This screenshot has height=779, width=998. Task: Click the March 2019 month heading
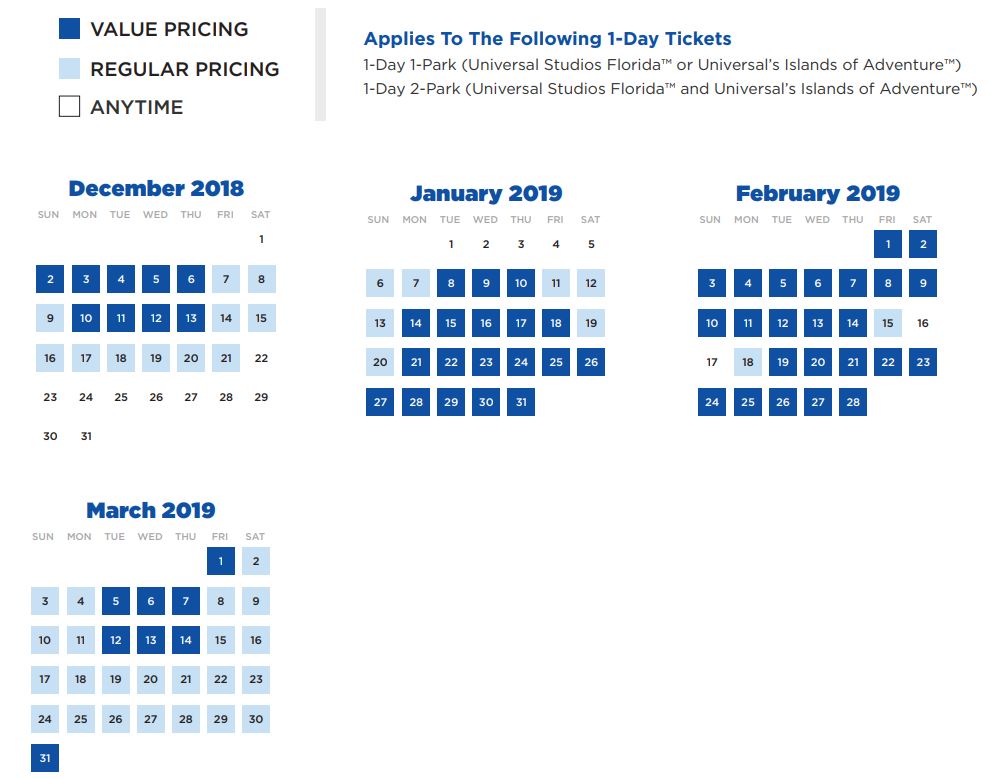pyautogui.click(x=151, y=510)
